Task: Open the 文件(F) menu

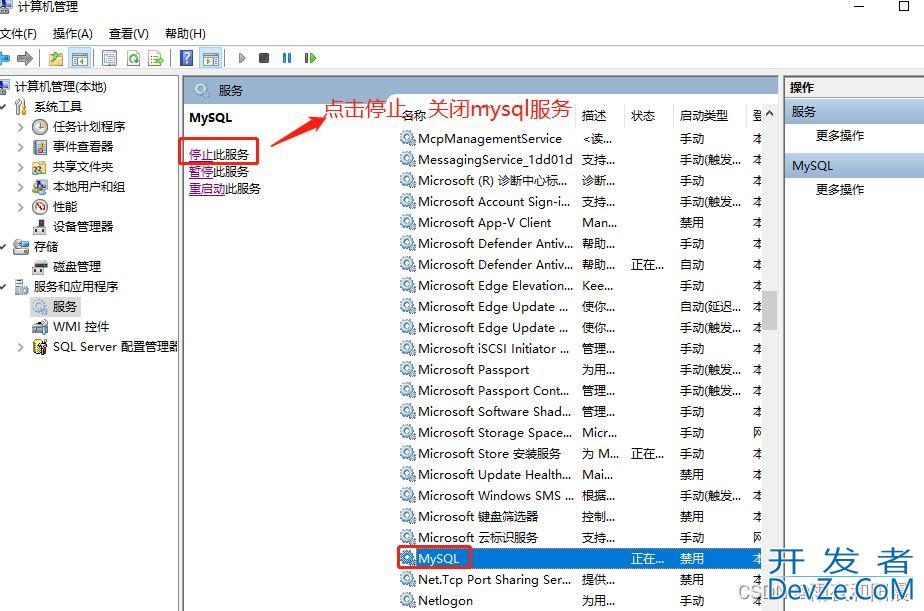Action: click(x=18, y=34)
